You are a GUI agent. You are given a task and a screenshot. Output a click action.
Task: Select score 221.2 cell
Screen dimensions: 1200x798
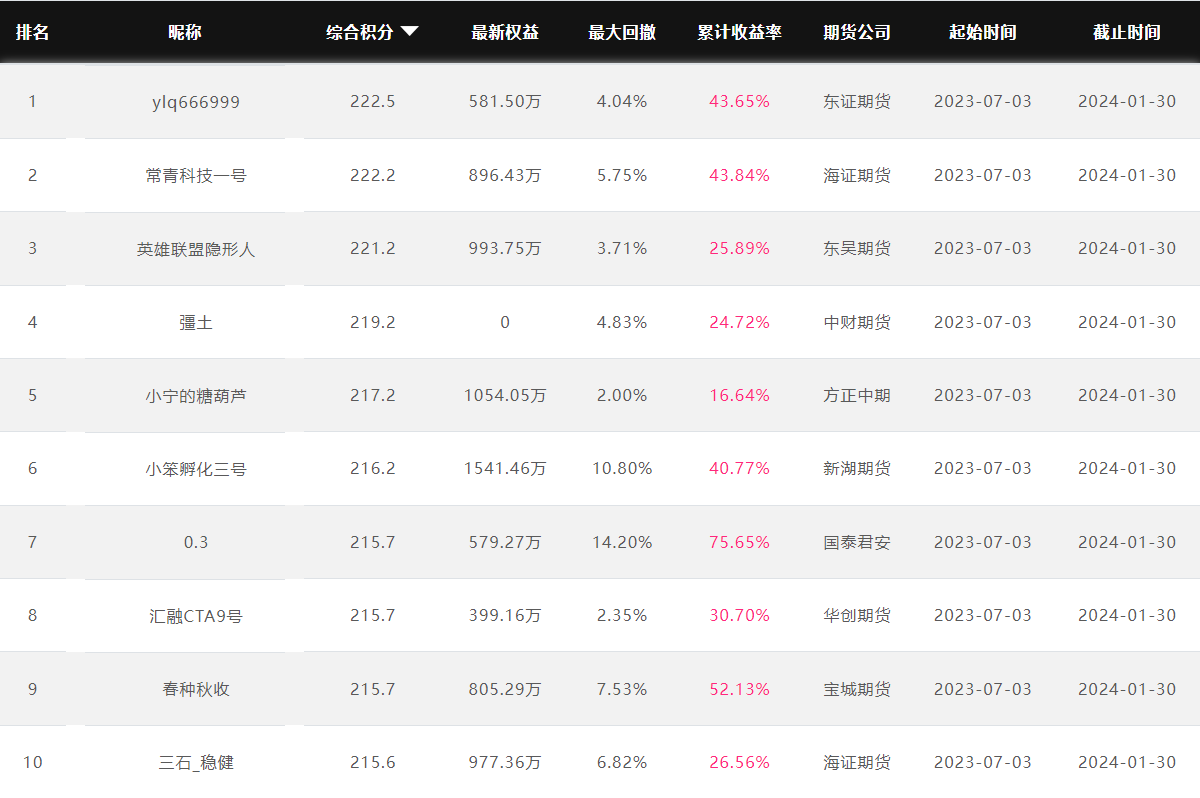pyautogui.click(x=373, y=248)
